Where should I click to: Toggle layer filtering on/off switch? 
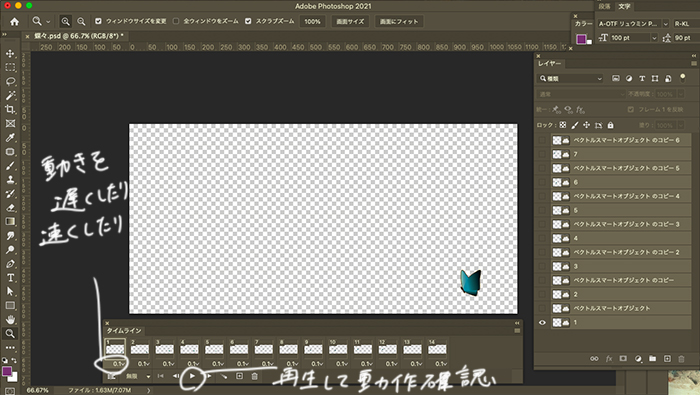[683, 78]
